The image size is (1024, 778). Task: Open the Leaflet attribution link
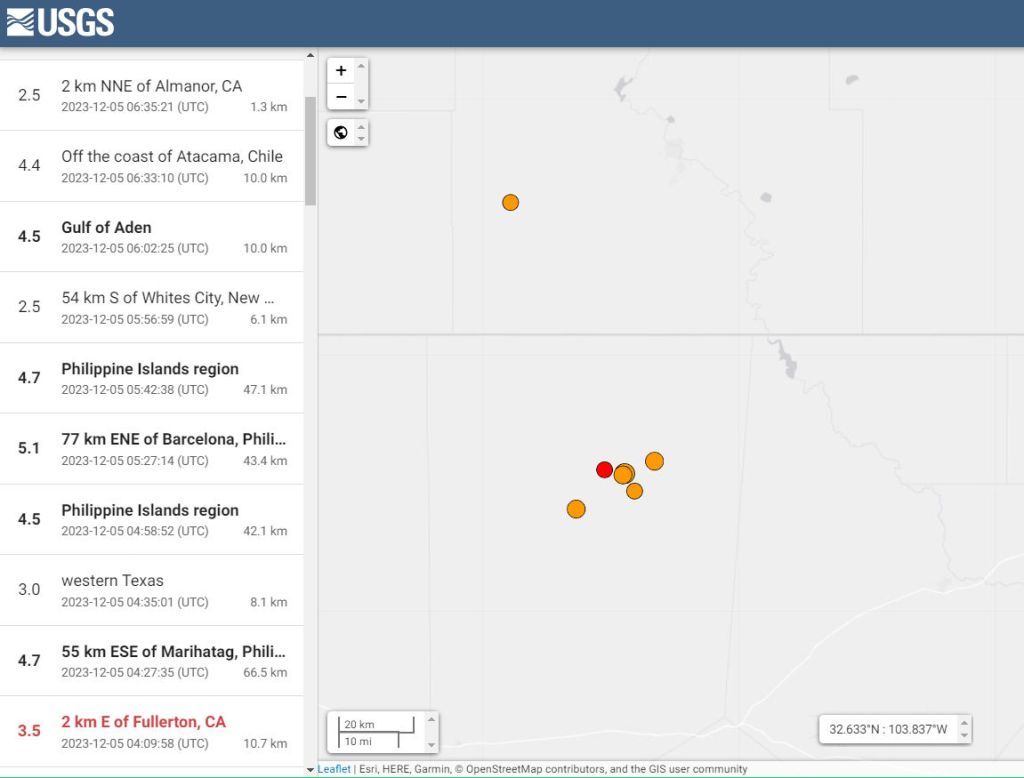[x=334, y=769]
